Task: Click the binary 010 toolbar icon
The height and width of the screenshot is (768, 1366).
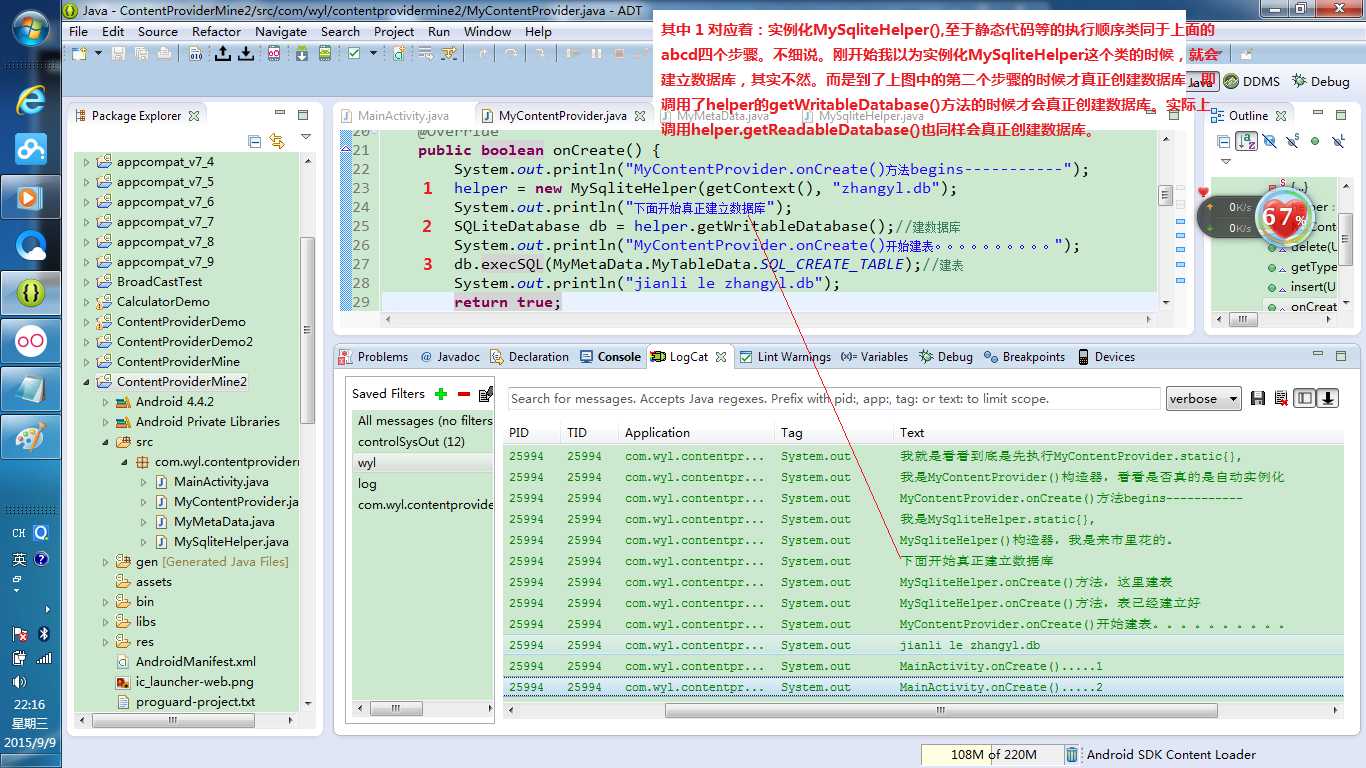Action: click(x=195, y=53)
